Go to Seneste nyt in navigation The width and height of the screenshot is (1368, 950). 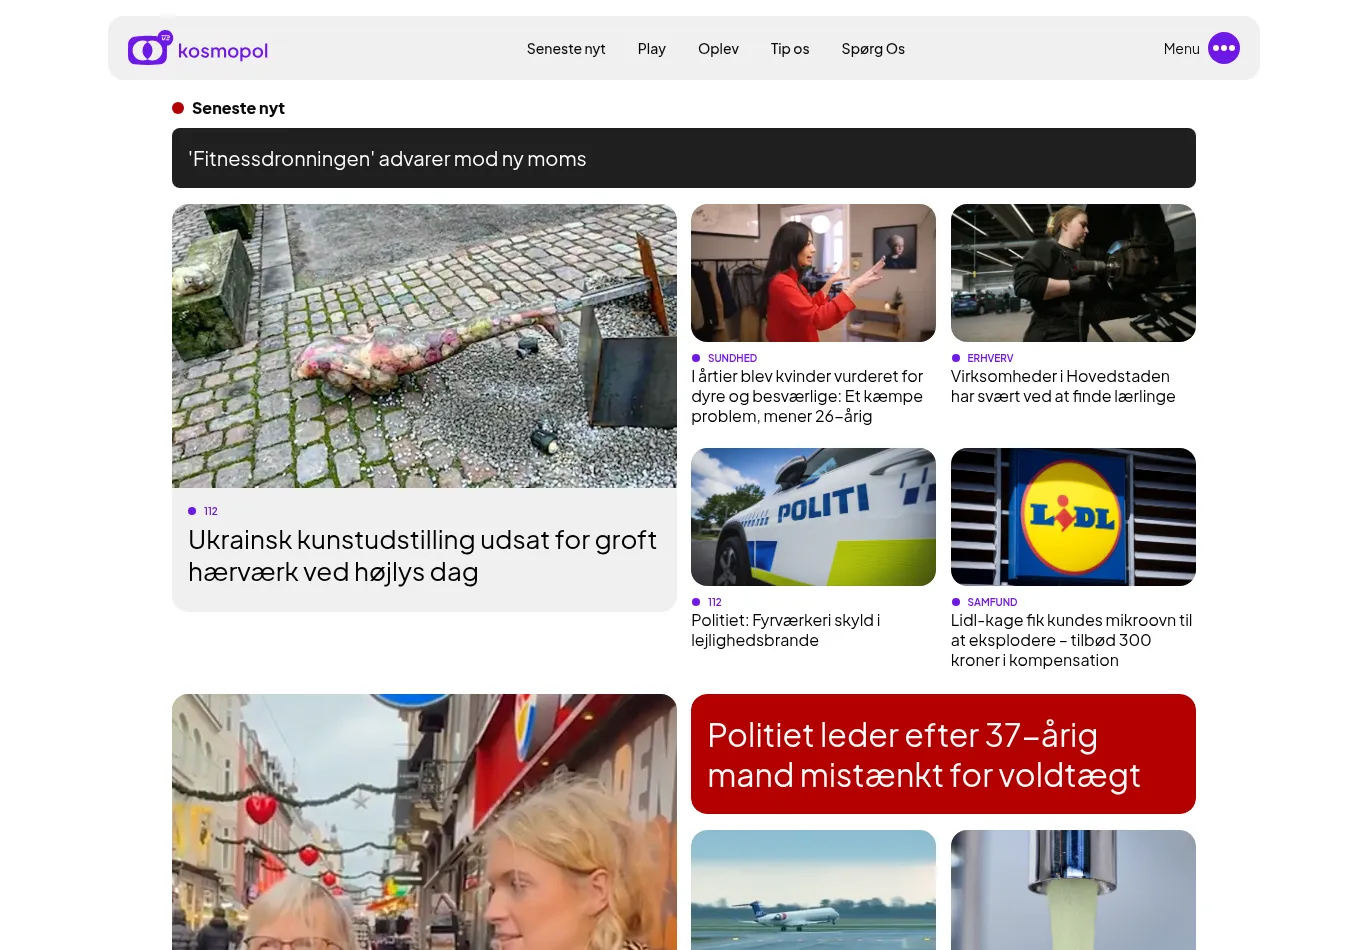(x=565, y=49)
